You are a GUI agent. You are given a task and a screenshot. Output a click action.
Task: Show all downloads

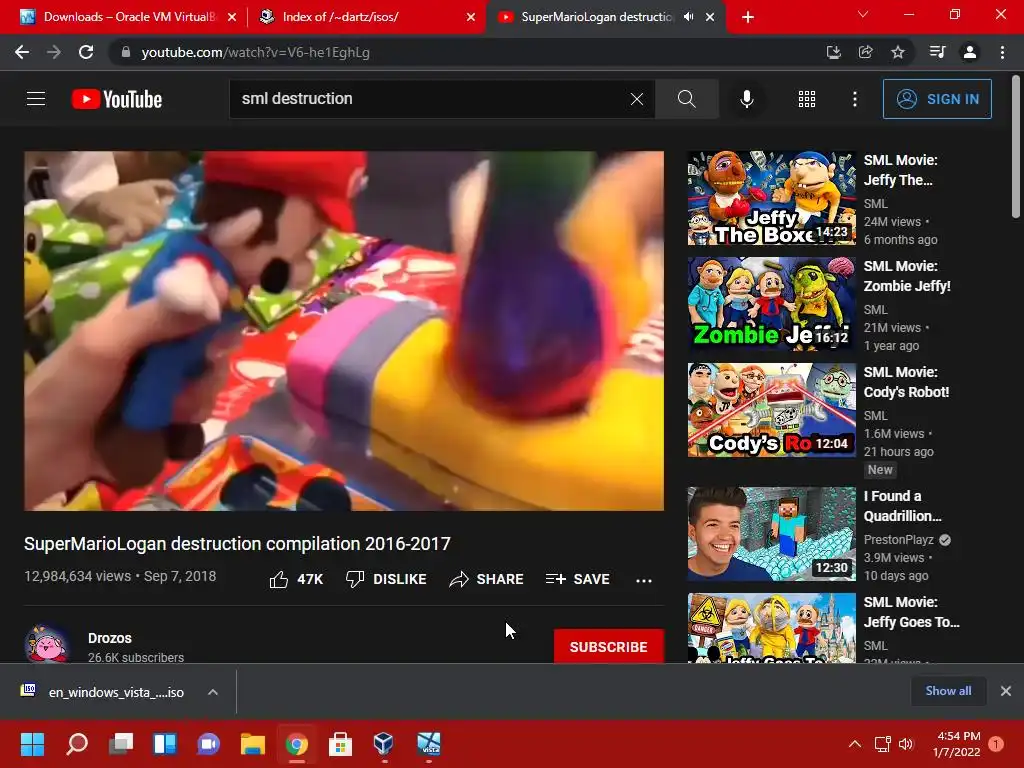948,691
